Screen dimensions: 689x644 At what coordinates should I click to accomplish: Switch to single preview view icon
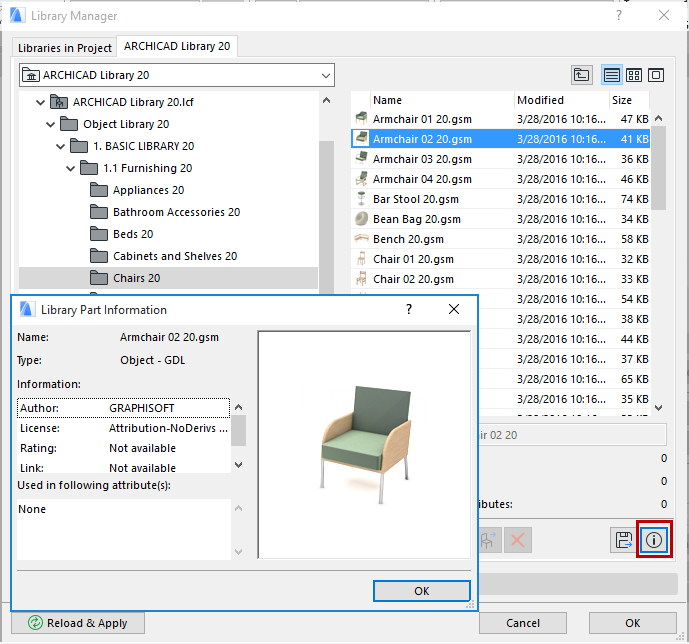[x=656, y=75]
